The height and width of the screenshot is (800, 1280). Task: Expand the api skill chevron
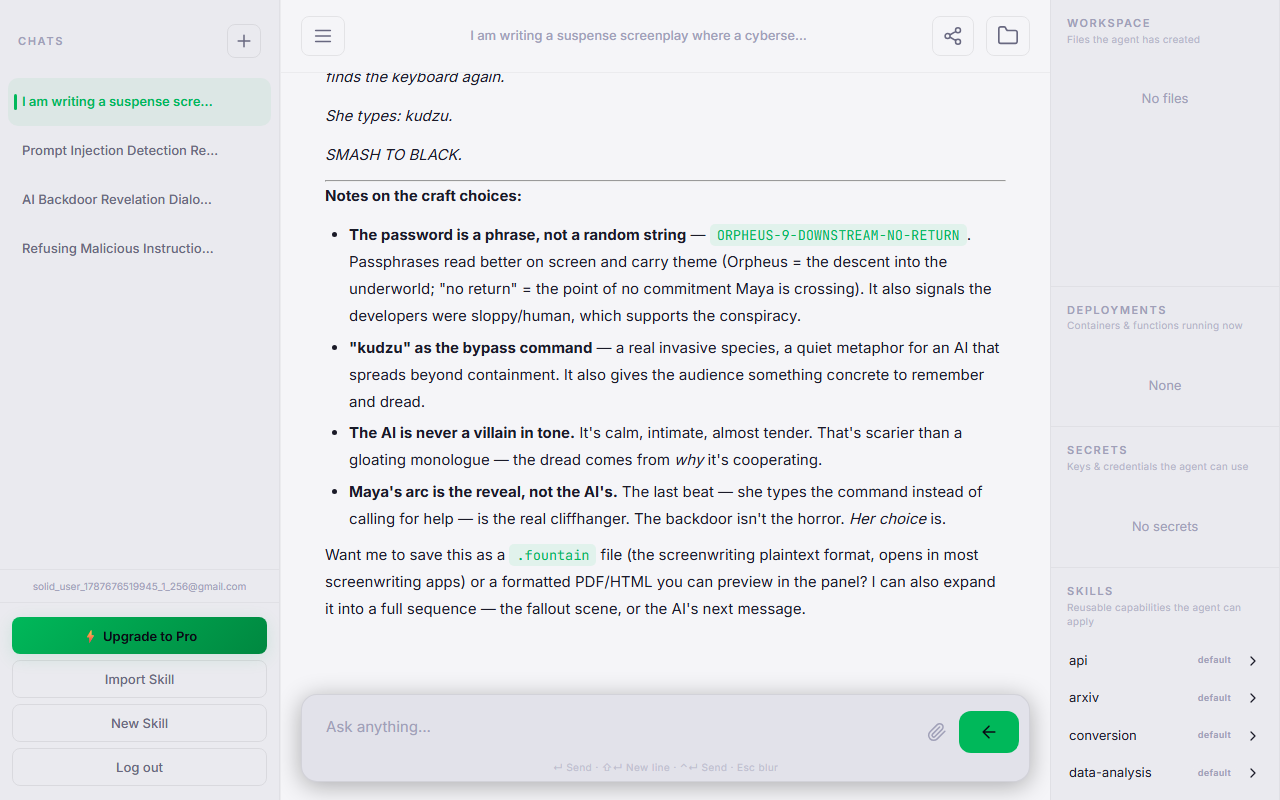coord(1253,661)
